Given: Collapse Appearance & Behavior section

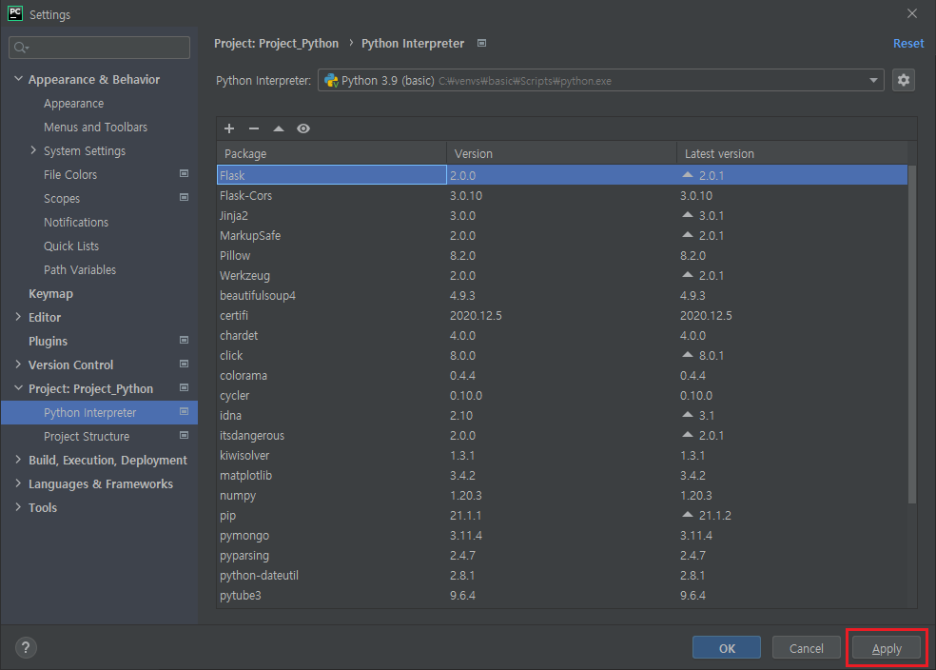Looking at the screenshot, I should (19, 79).
